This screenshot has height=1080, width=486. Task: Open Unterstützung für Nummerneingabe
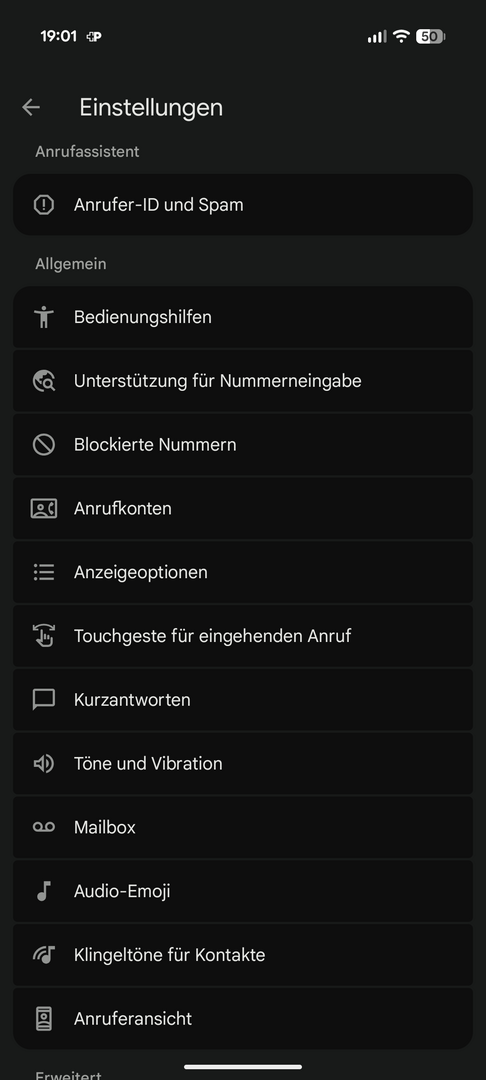243,381
